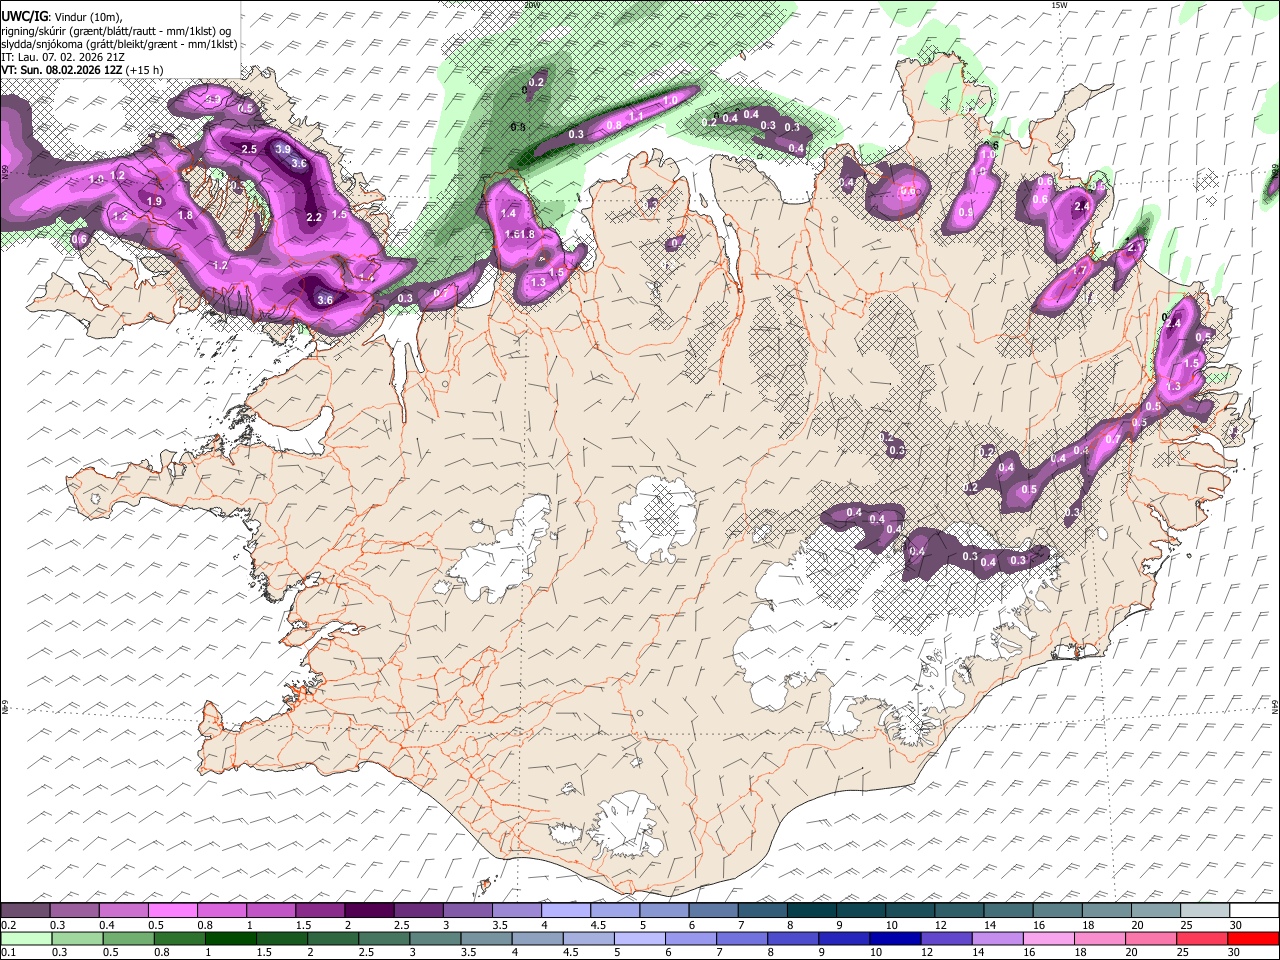Click the 'UWC/IG' title text

[x=24, y=17]
